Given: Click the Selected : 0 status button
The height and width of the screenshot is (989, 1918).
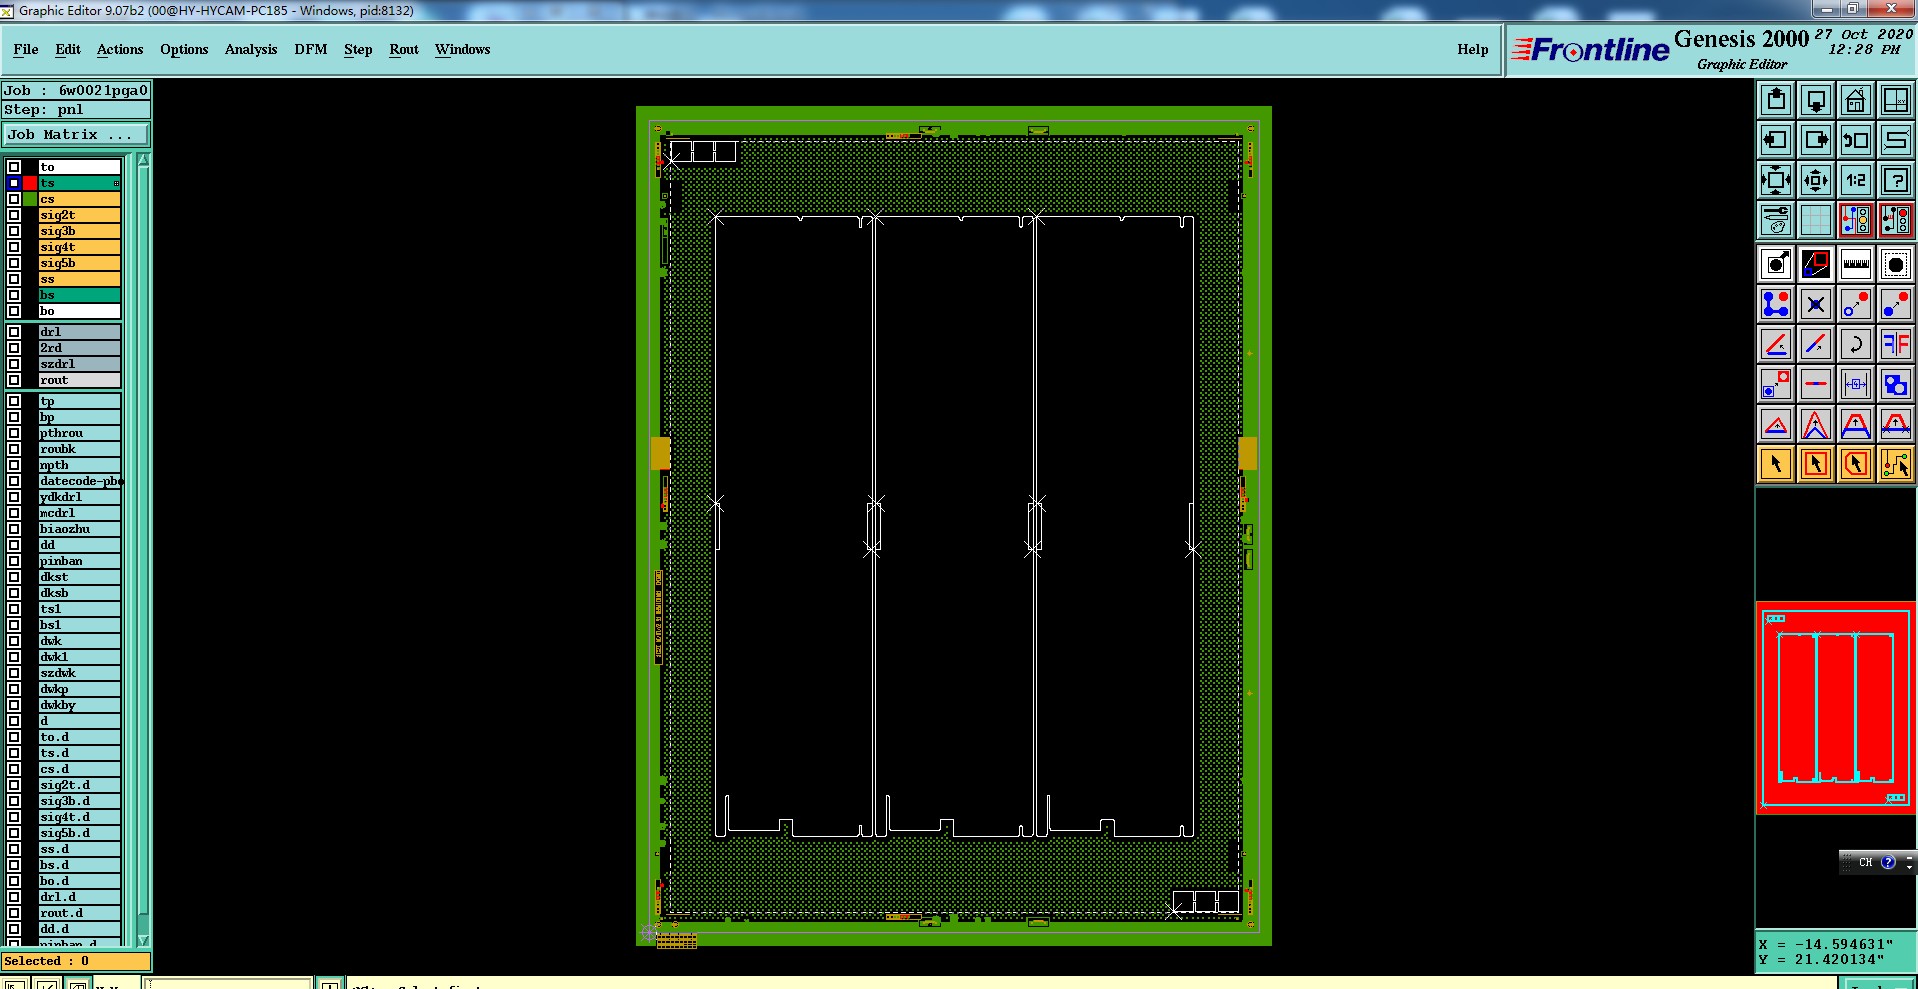Looking at the screenshot, I should (x=76, y=961).
